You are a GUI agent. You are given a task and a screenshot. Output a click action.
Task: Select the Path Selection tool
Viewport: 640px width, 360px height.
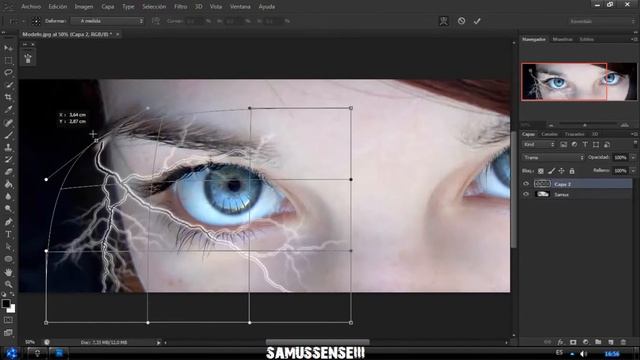8,247
